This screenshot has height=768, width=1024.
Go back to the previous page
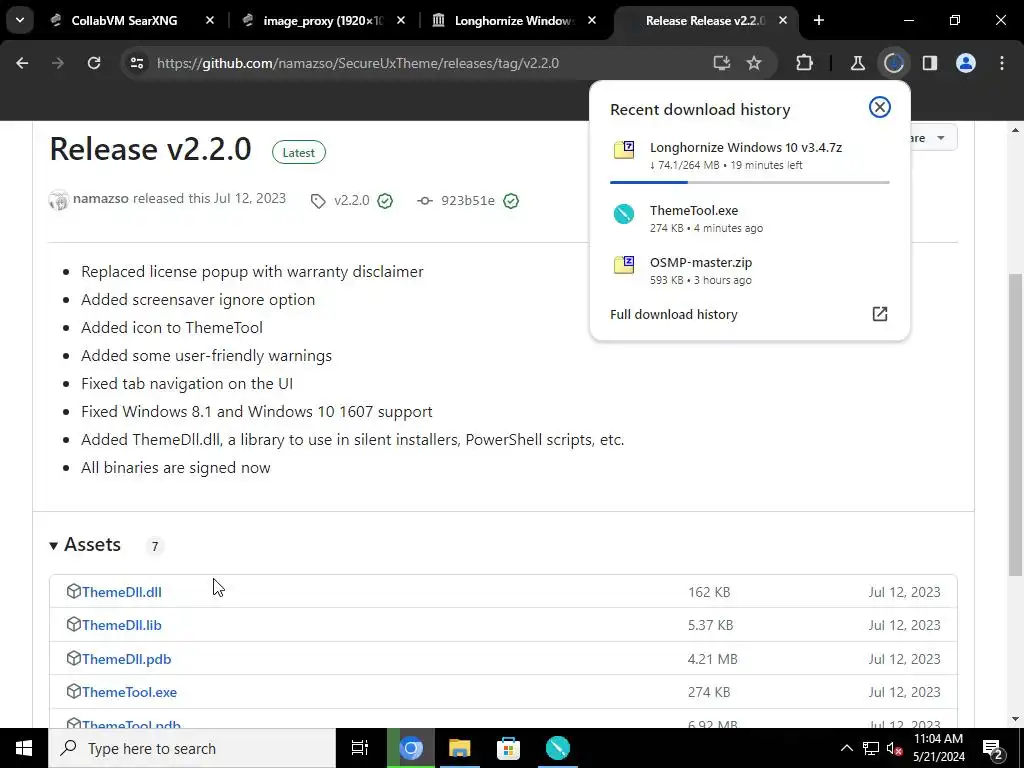pos(22,63)
